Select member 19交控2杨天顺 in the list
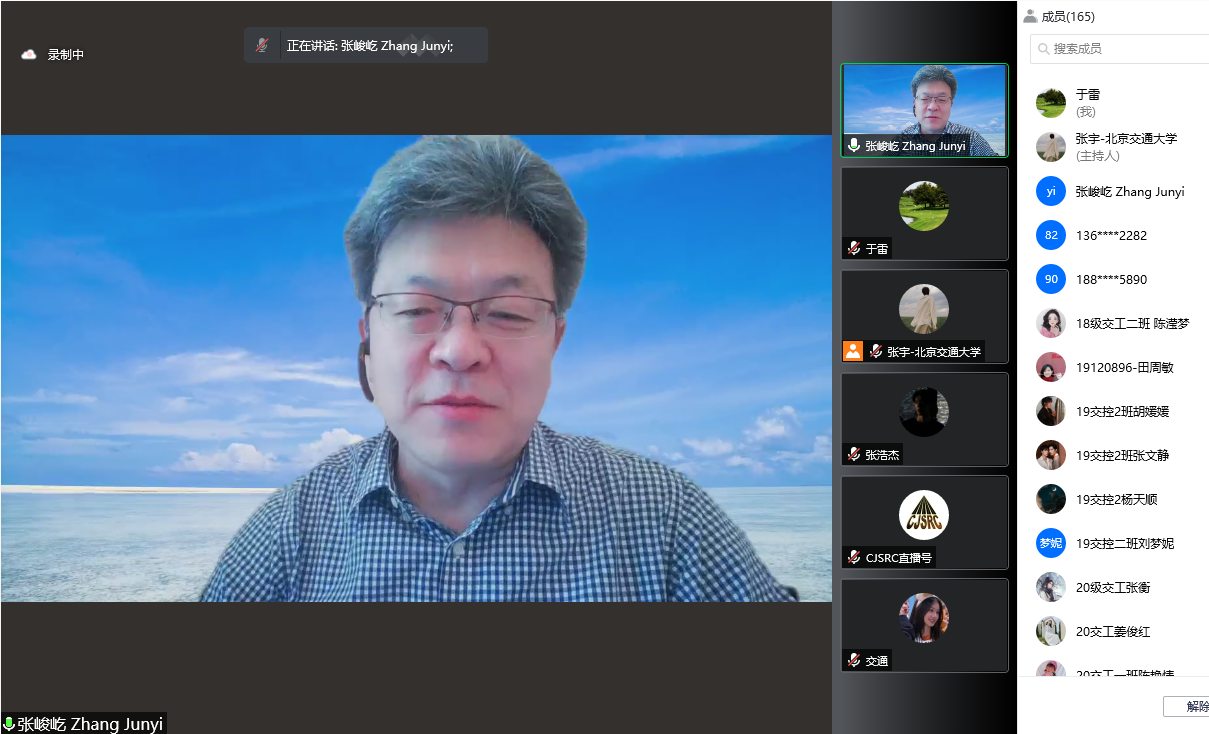Screen dimensions: 1209x734 (1116, 500)
